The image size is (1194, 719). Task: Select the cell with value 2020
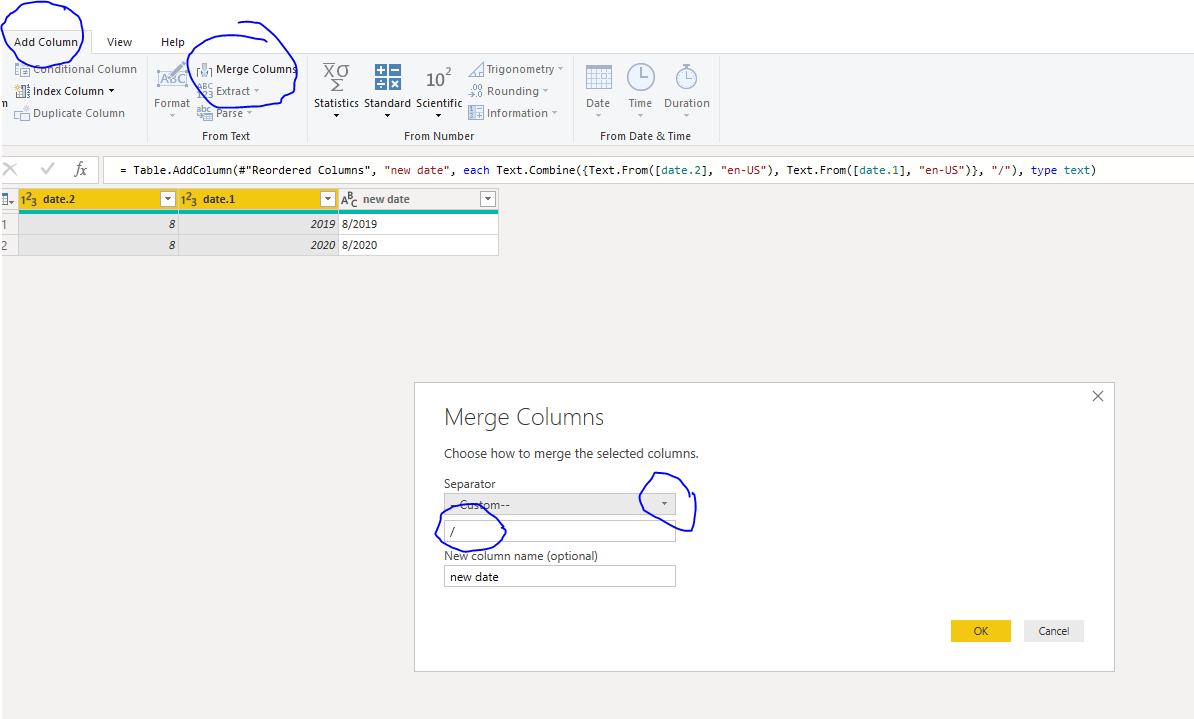(x=258, y=245)
